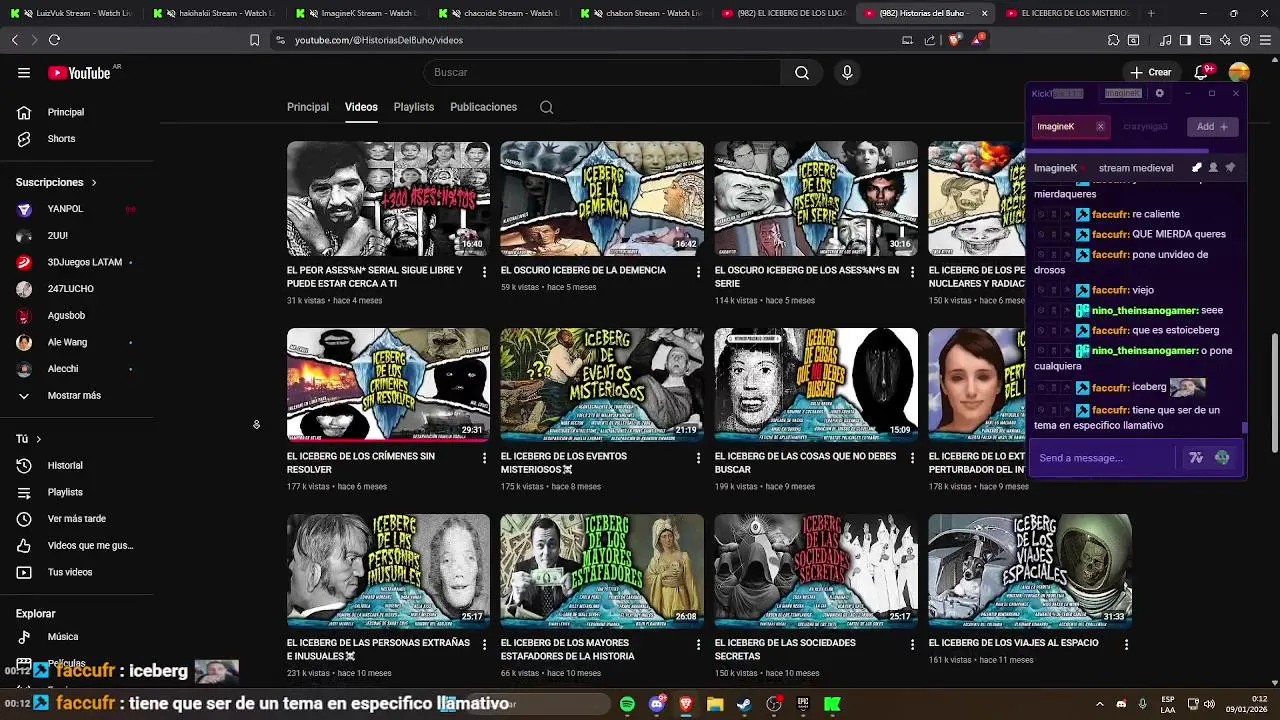The image size is (1280, 720).
Task: Click the YouTube search input field
Action: click(x=602, y=72)
